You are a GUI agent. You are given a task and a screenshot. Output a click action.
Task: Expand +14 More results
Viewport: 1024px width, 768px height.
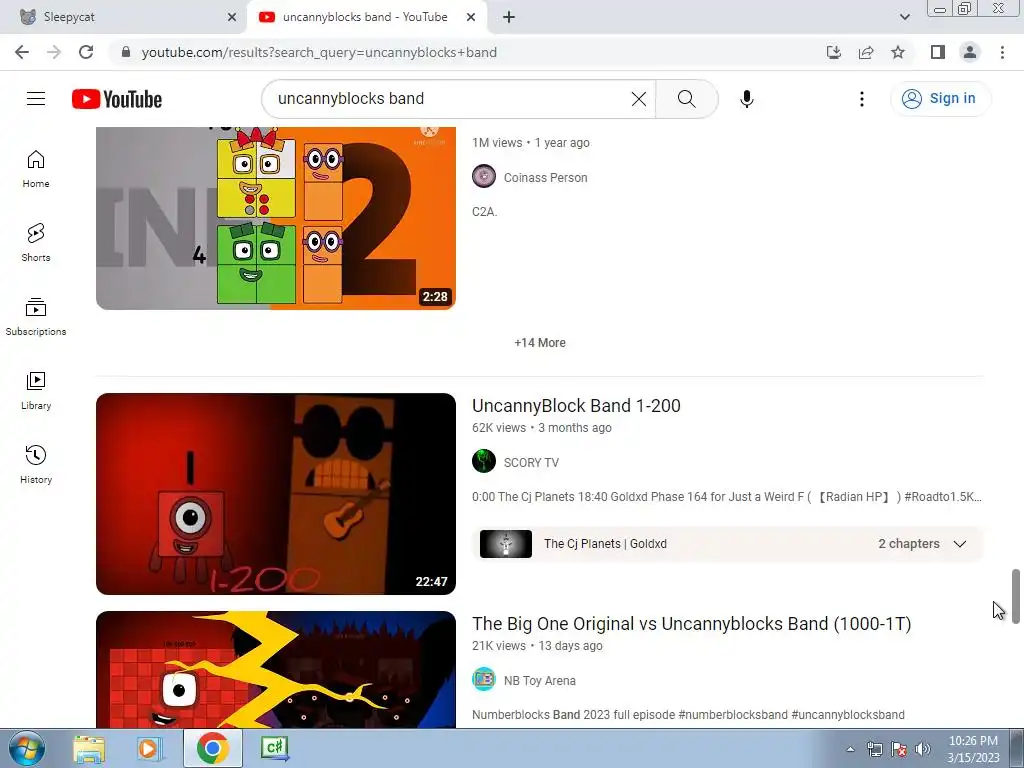539,343
